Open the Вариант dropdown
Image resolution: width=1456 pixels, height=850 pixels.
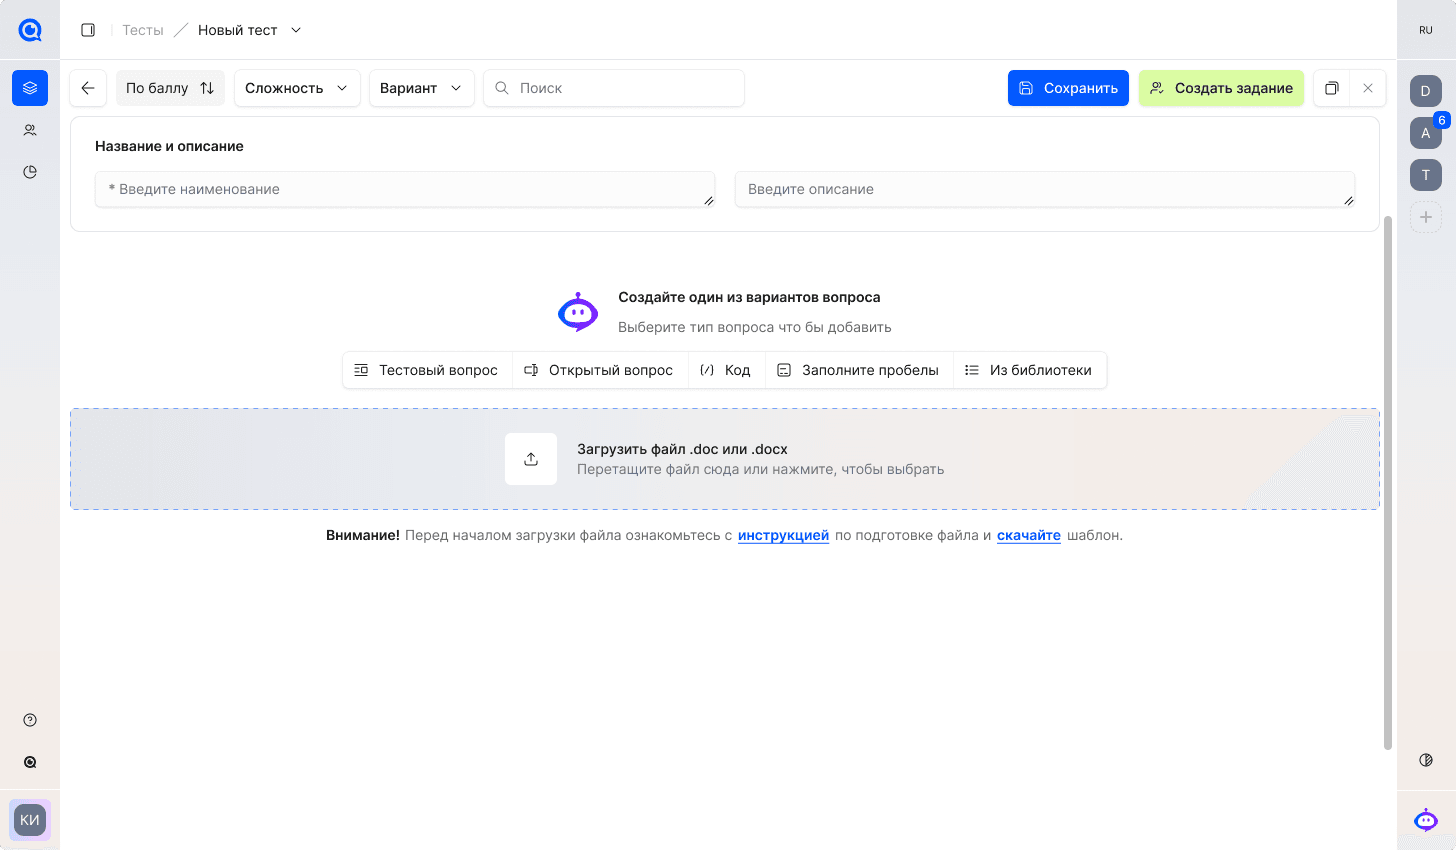click(421, 88)
